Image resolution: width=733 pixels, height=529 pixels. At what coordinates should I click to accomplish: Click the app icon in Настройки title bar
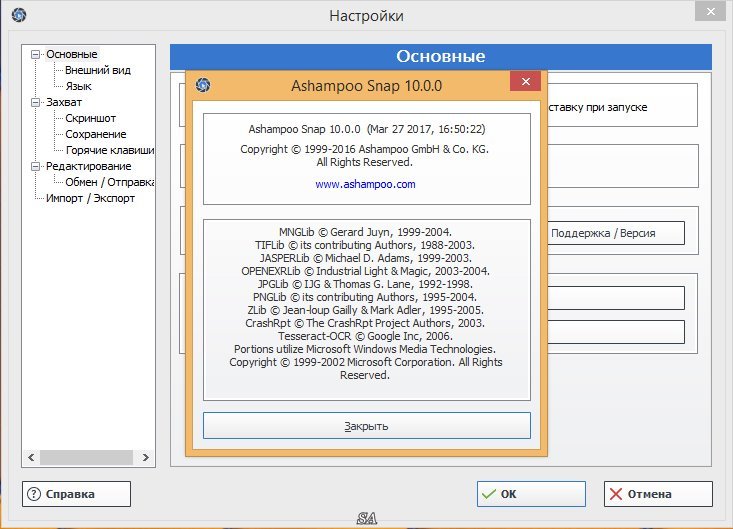click(x=19, y=15)
